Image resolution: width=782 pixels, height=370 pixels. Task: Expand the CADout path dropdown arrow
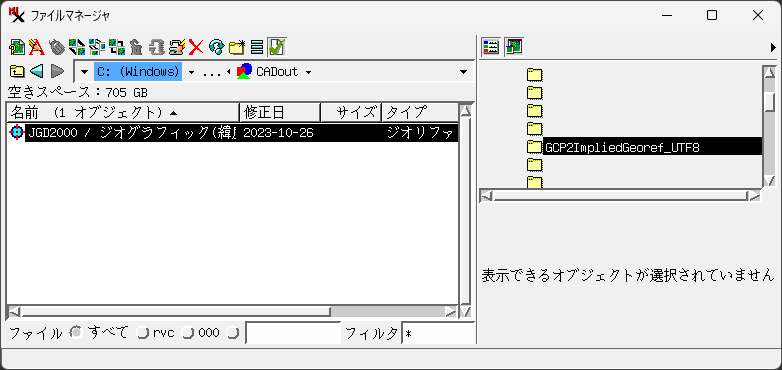308,72
